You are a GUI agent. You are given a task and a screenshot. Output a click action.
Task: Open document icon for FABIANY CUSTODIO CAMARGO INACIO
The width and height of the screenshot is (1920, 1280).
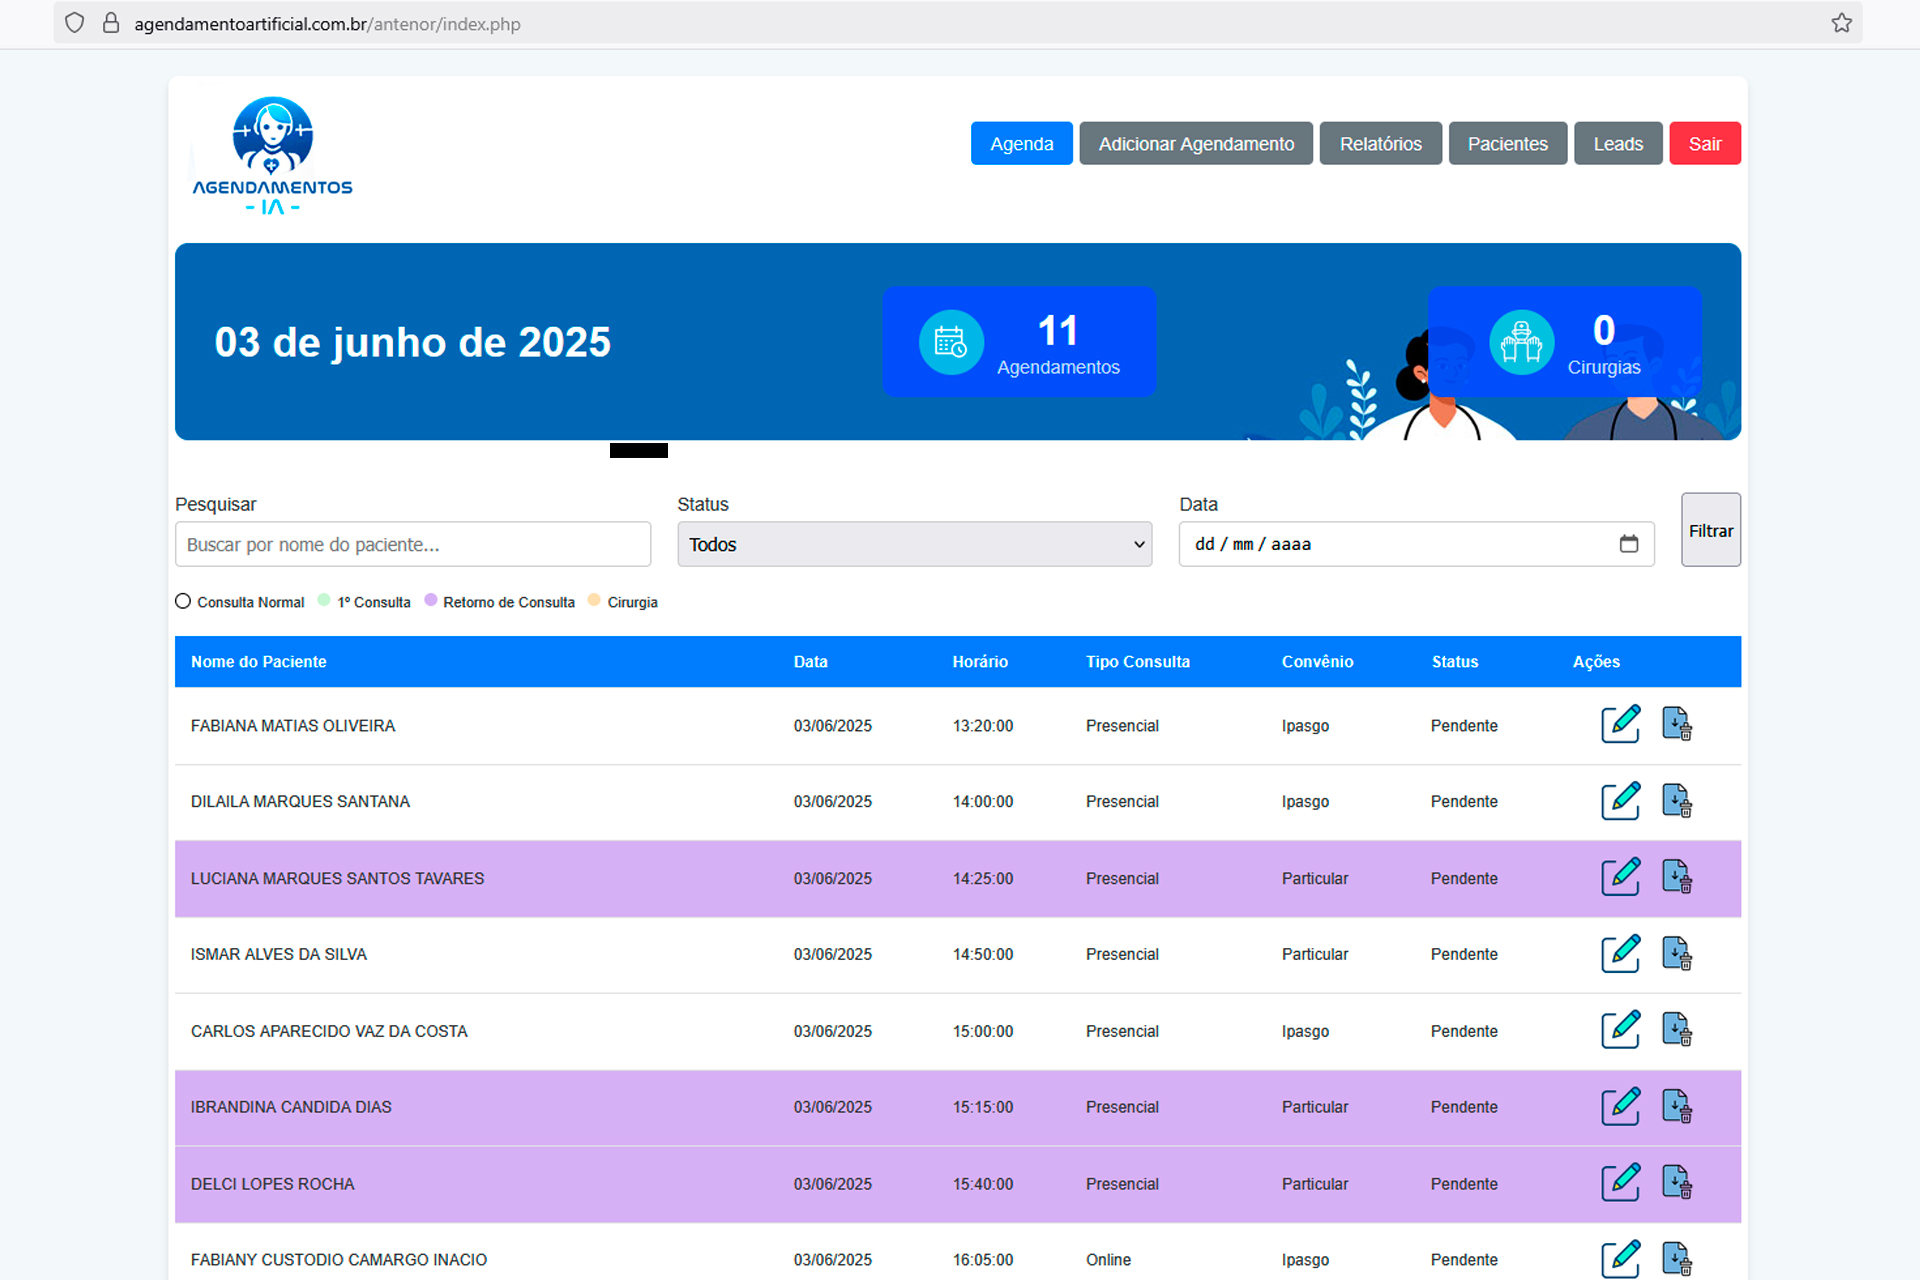(x=1677, y=1259)
